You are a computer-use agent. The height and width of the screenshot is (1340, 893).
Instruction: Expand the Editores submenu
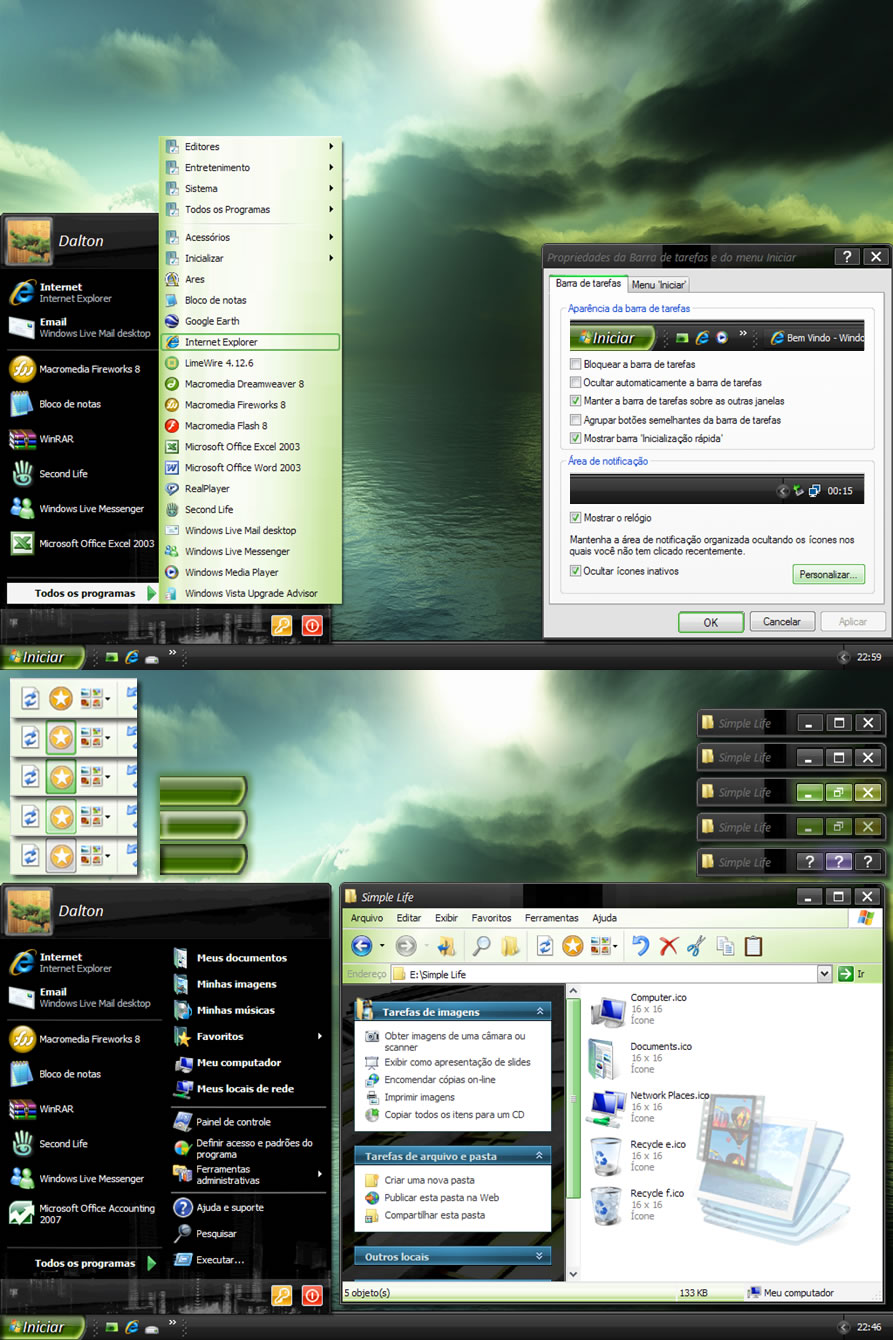pyautogui.click(x=250, y=146)
